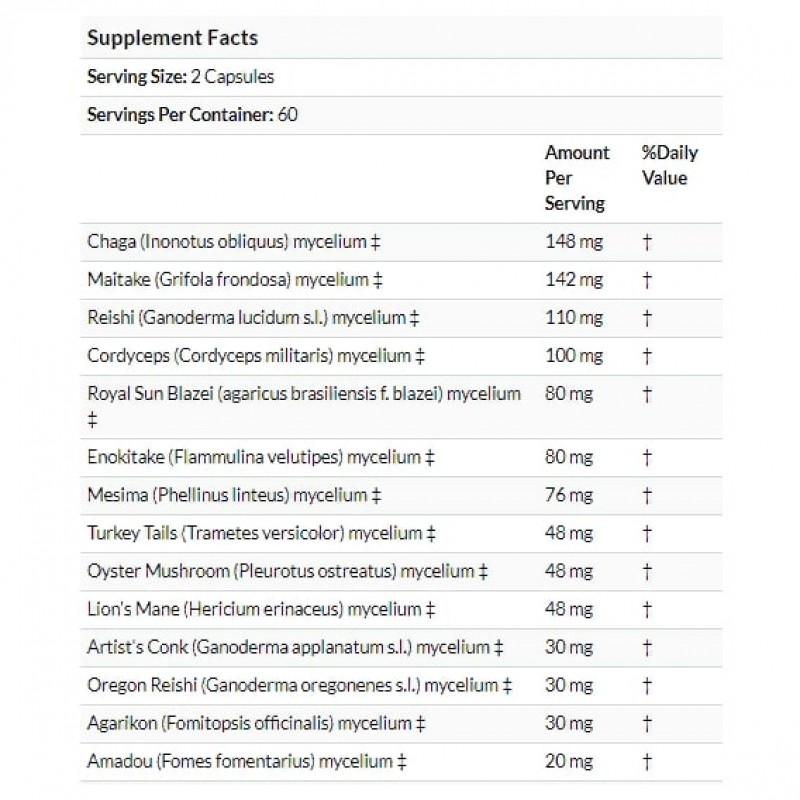Click the Amount Per Serving column header
The width and height of the screenshot is (800, 800).
click(577, 178)
